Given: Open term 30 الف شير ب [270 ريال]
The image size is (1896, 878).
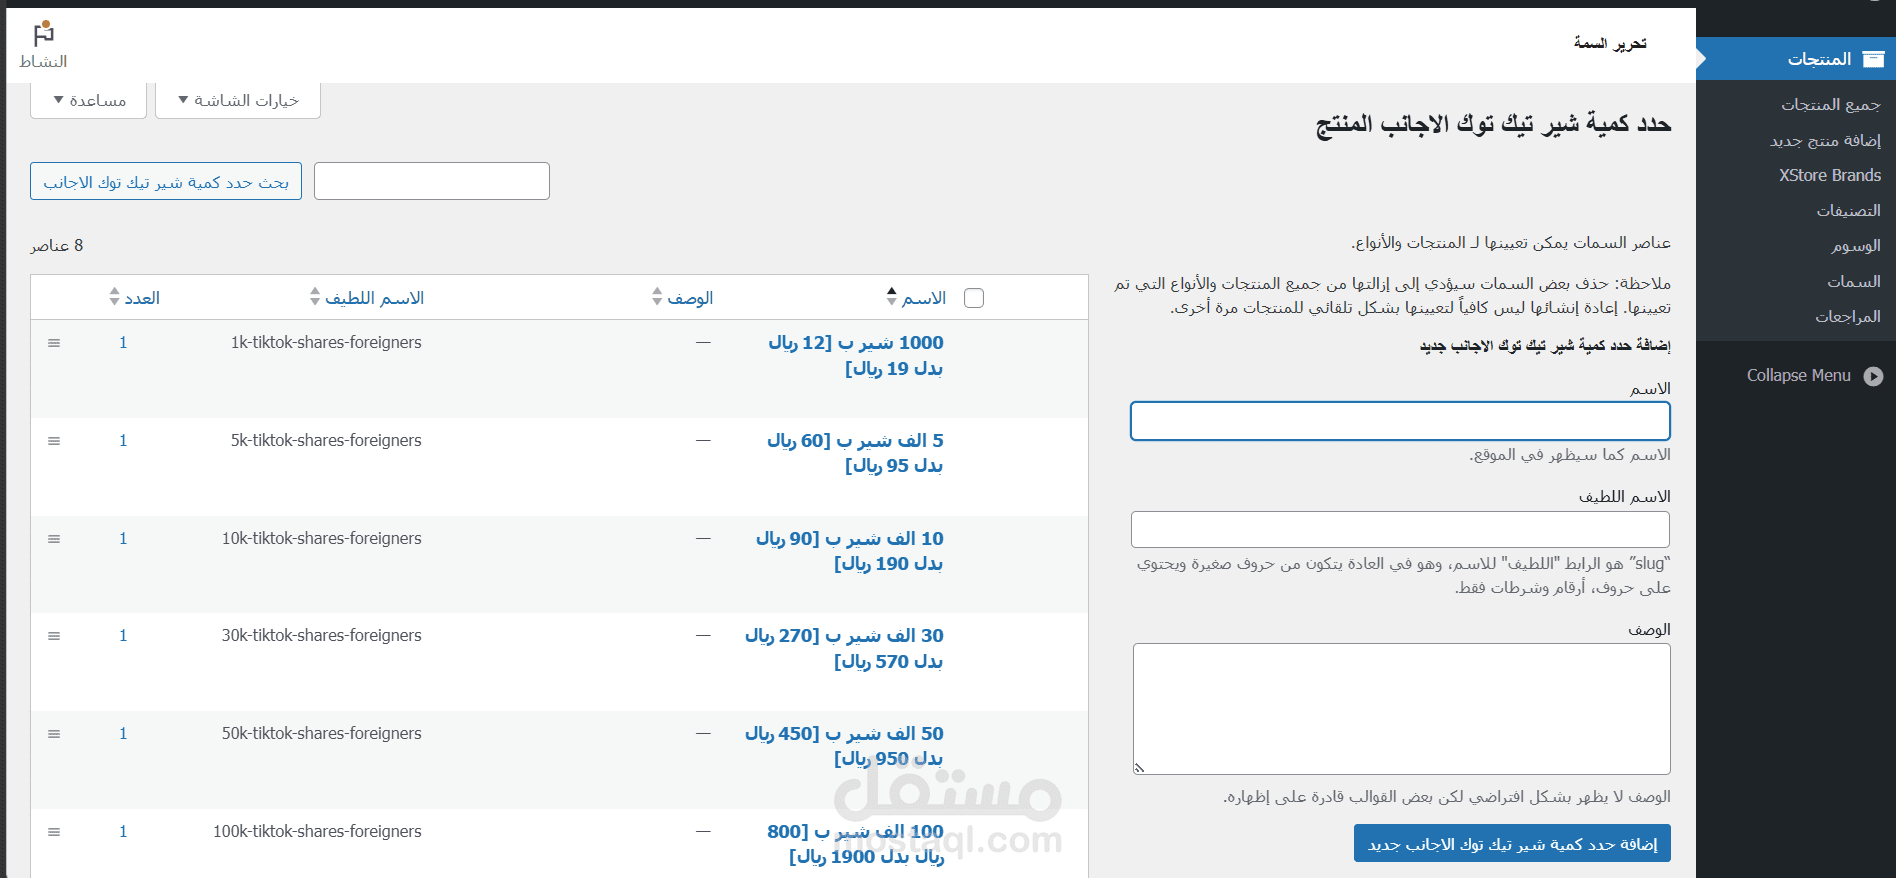Looking at the screenshot, I should [x=844, y=648].
